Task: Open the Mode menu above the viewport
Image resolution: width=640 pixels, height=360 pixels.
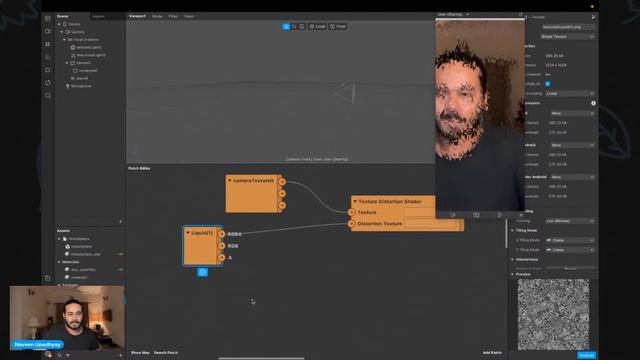Action: [x=157, y=16]
